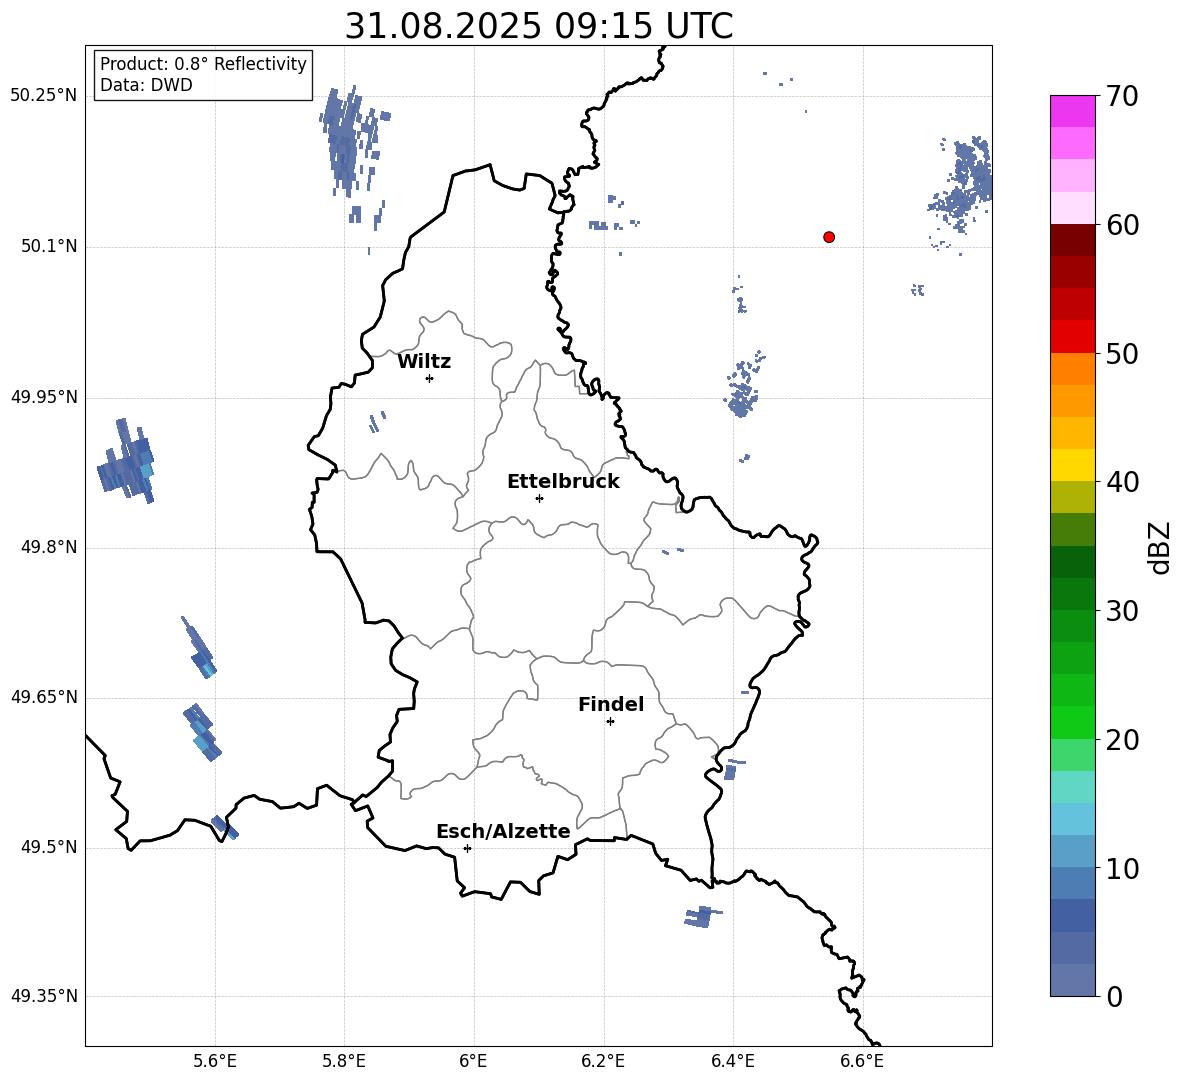Click the 50.1°N latitude label

[49, 246]
